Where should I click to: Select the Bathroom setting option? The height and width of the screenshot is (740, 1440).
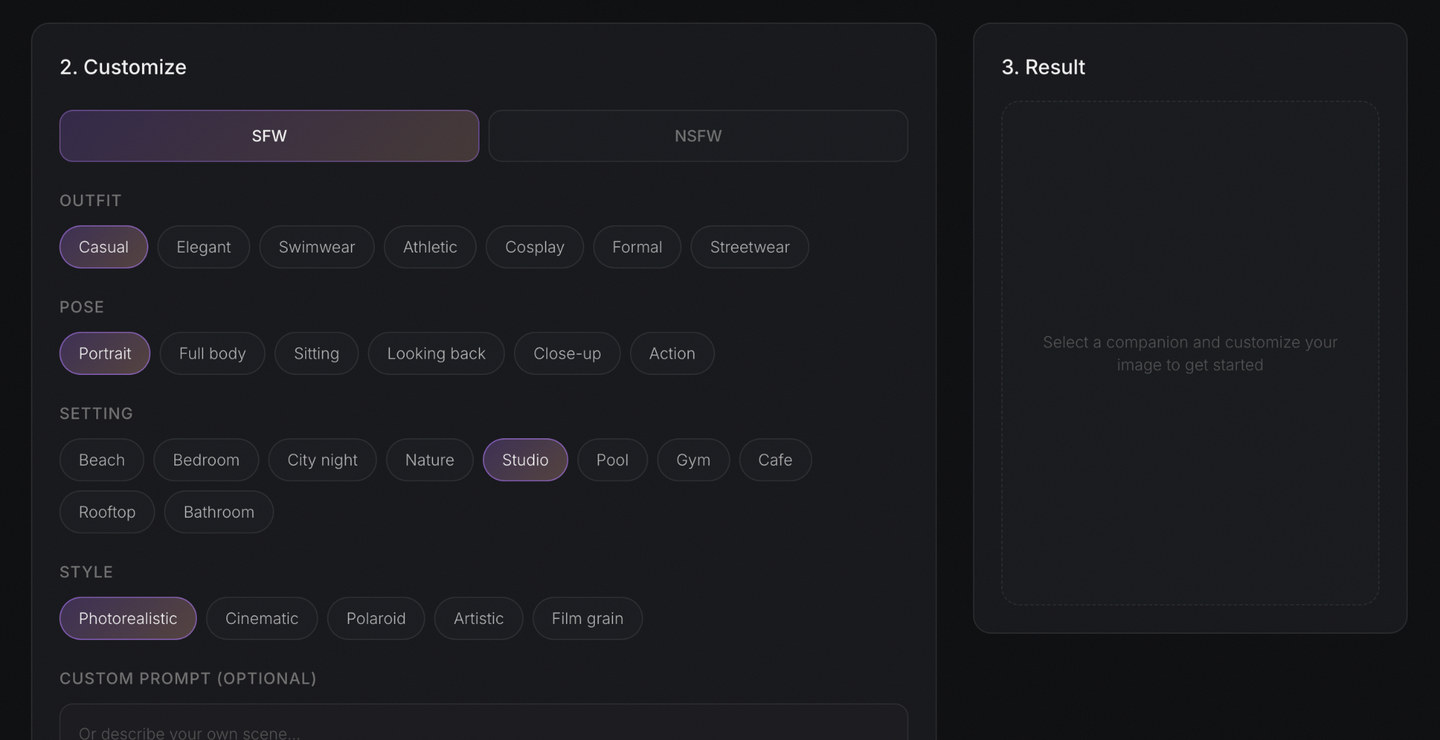(219, 512)
